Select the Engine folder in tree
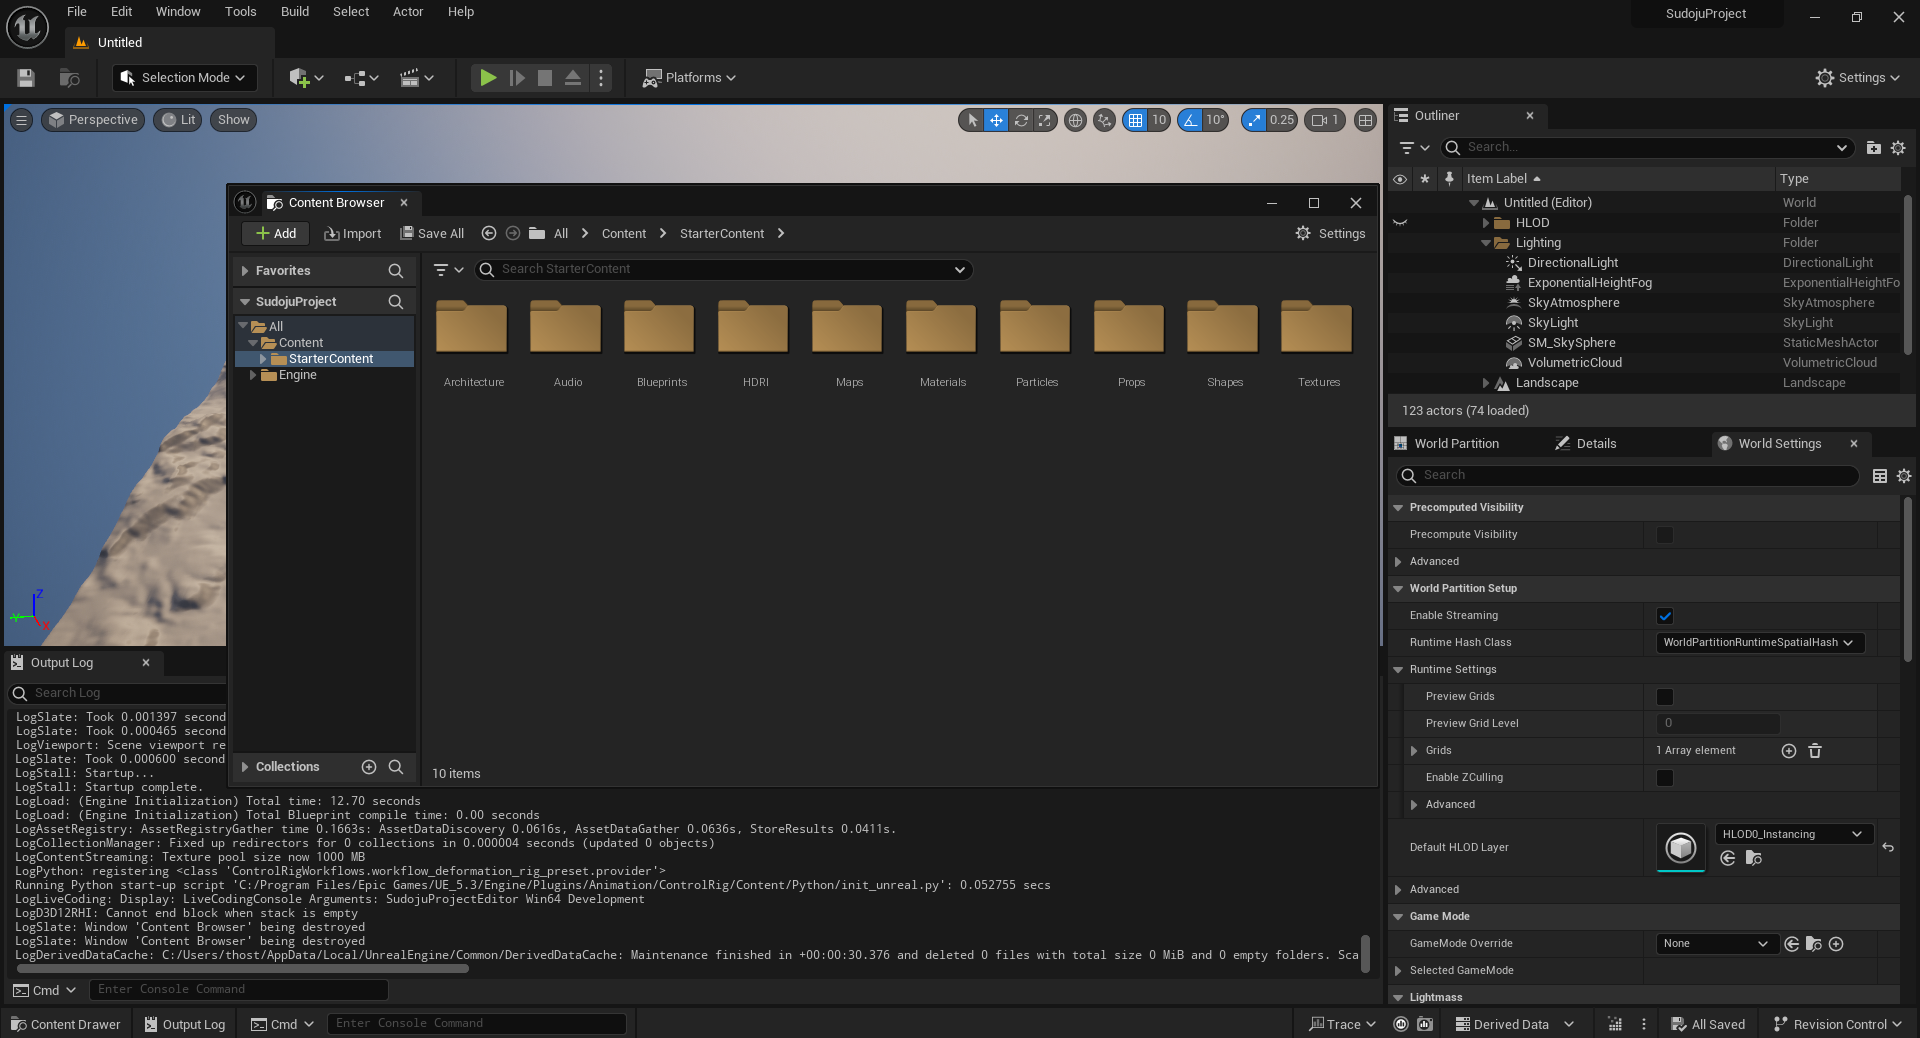The height and width of the screenshot is (1038, 1920). click(297, 375)
